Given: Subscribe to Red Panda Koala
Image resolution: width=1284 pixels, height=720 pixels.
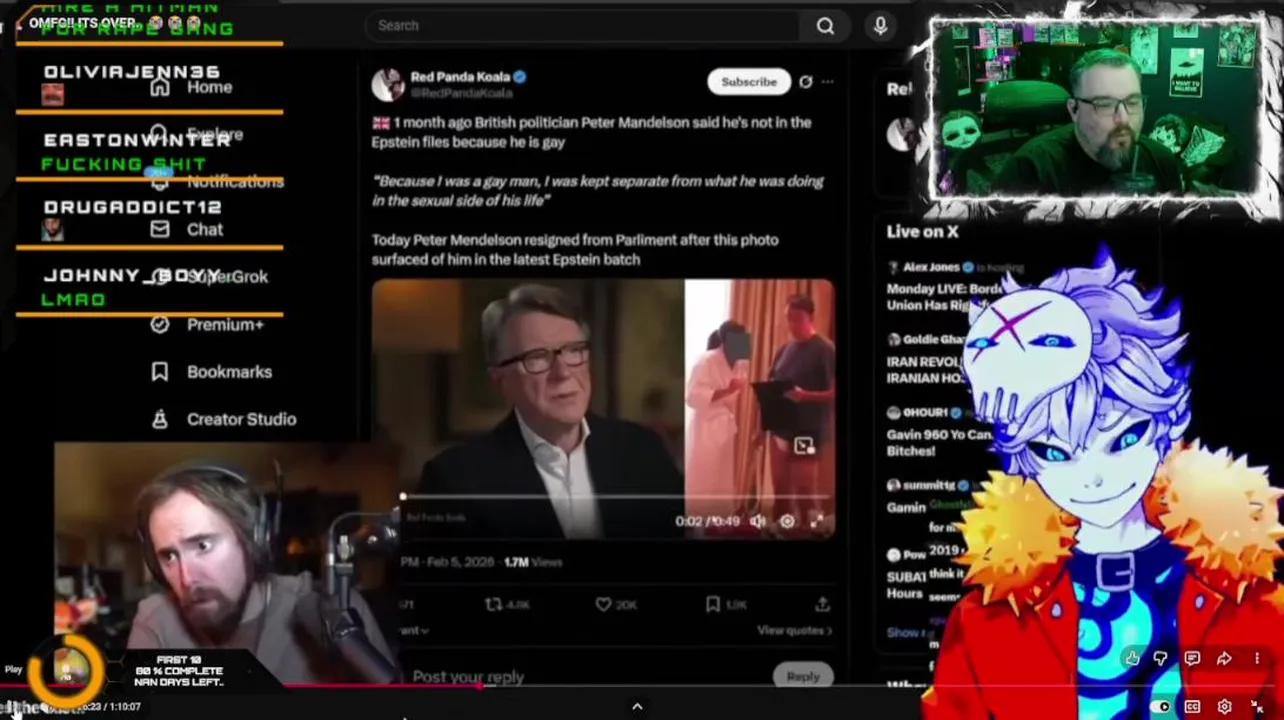Looking at the screenshot, I should click(x=749, y=82).
